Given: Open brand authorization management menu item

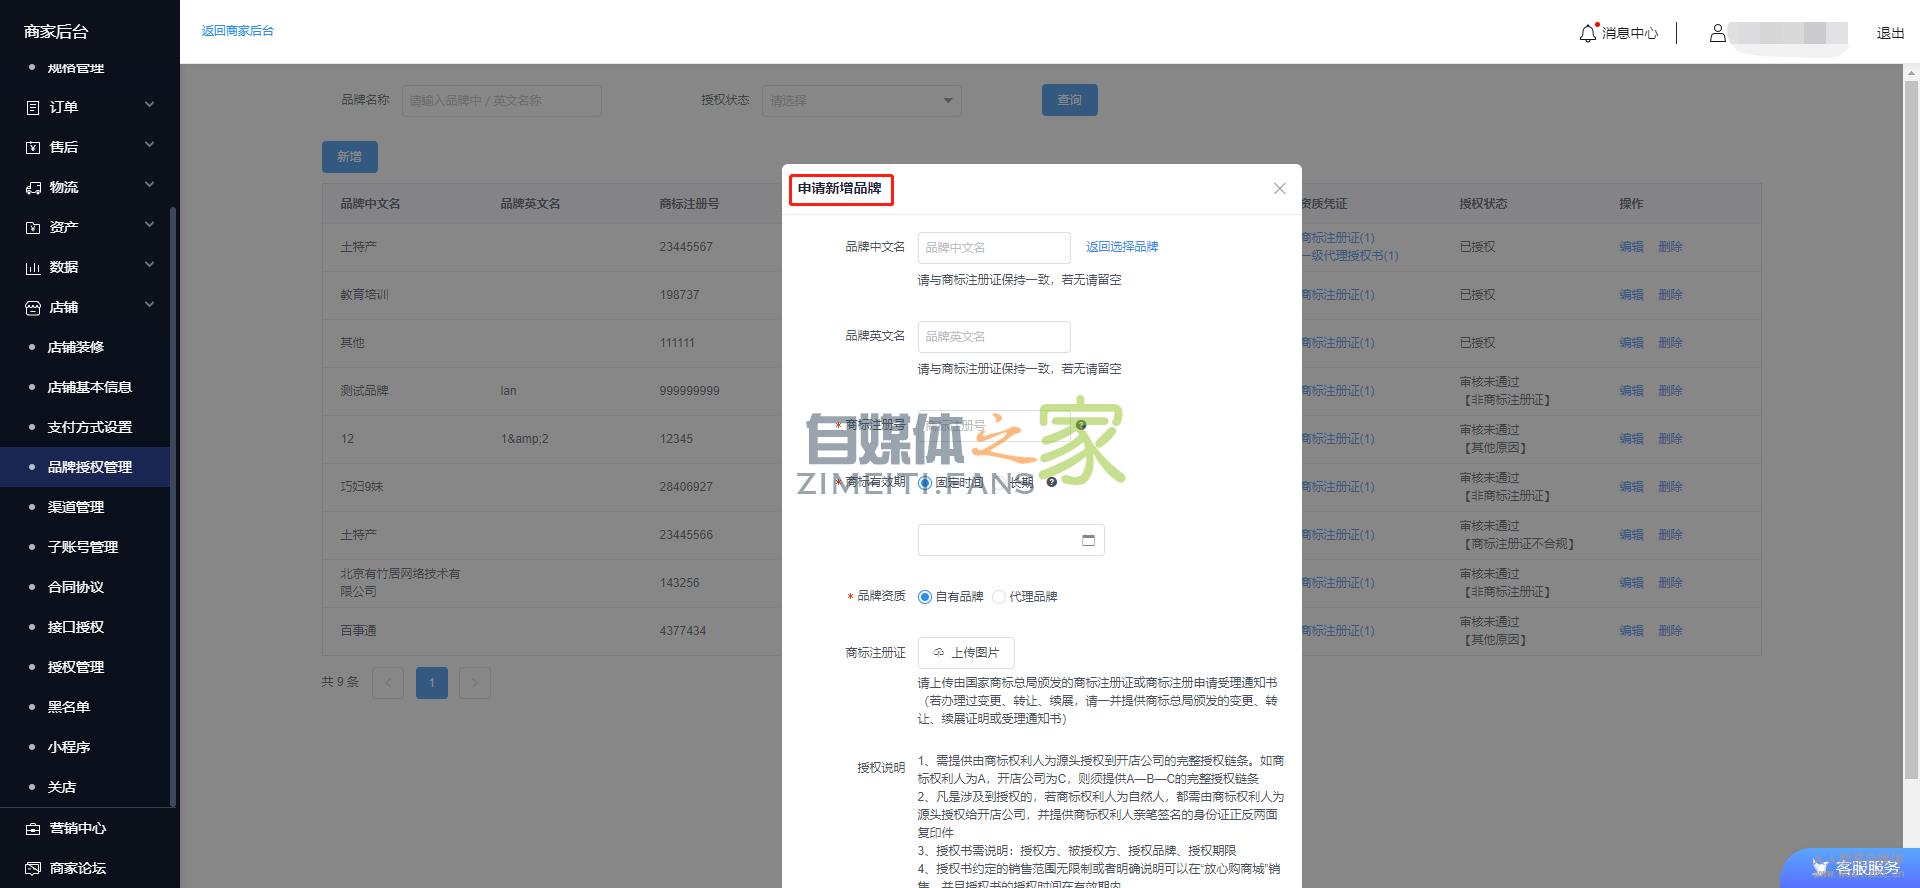Looking at the screenshot, I should click(90, 467).
